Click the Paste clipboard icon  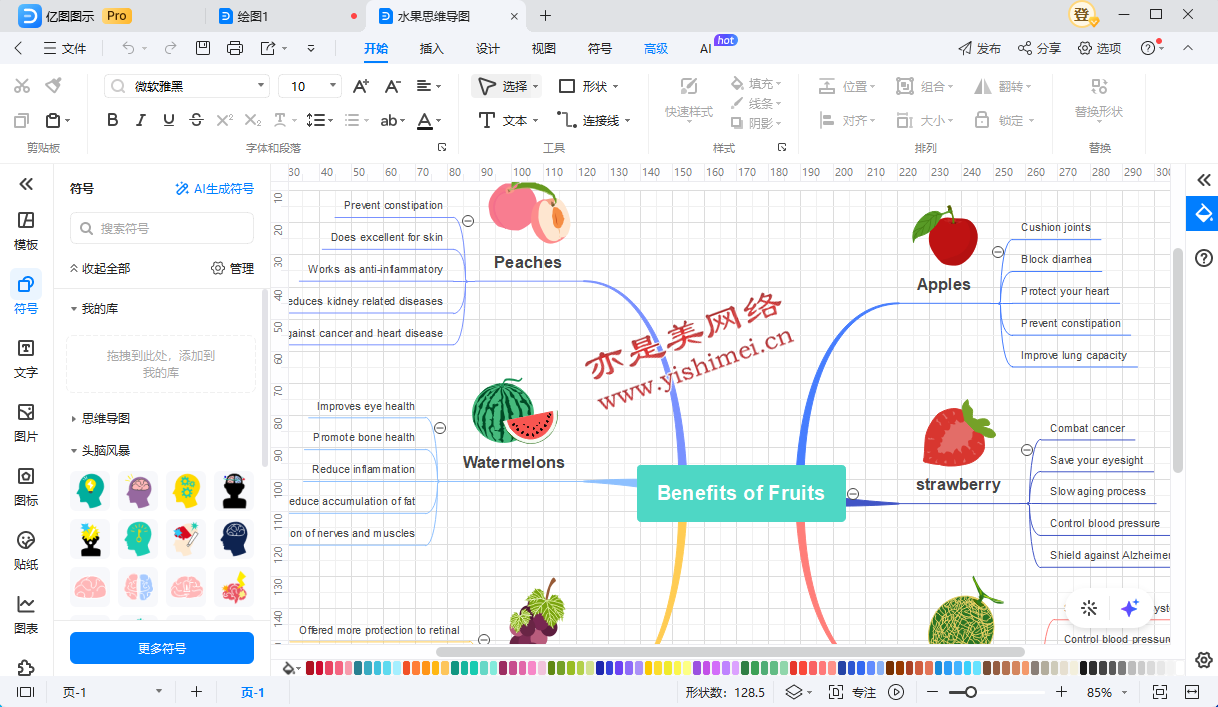[54, 120]
